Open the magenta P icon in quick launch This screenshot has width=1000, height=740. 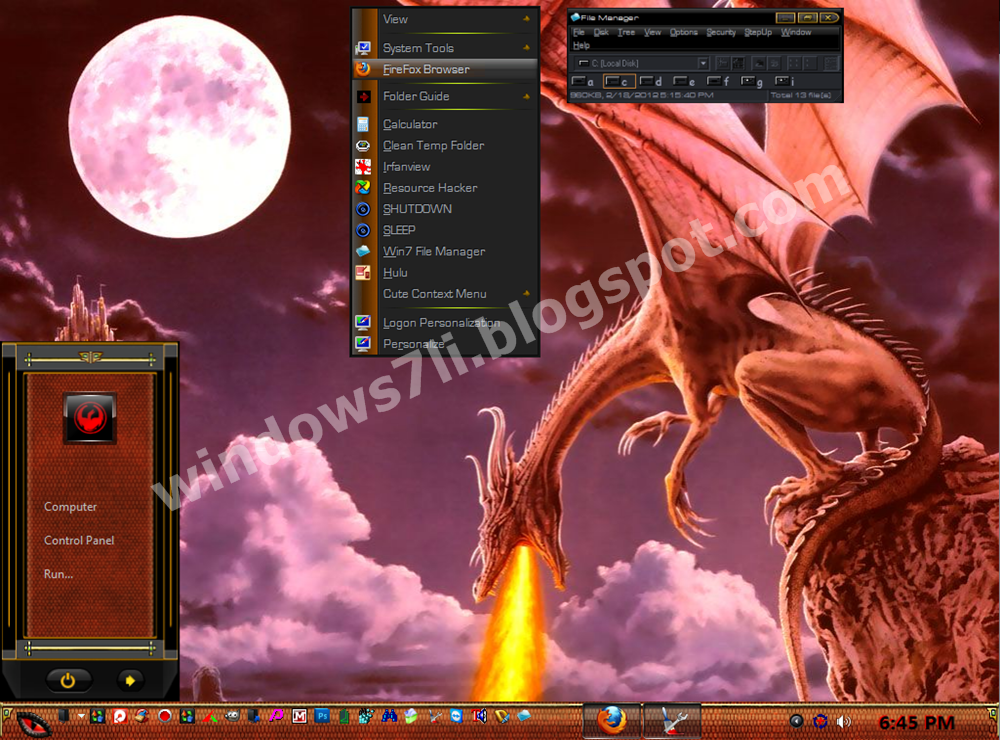click(276, 716)
